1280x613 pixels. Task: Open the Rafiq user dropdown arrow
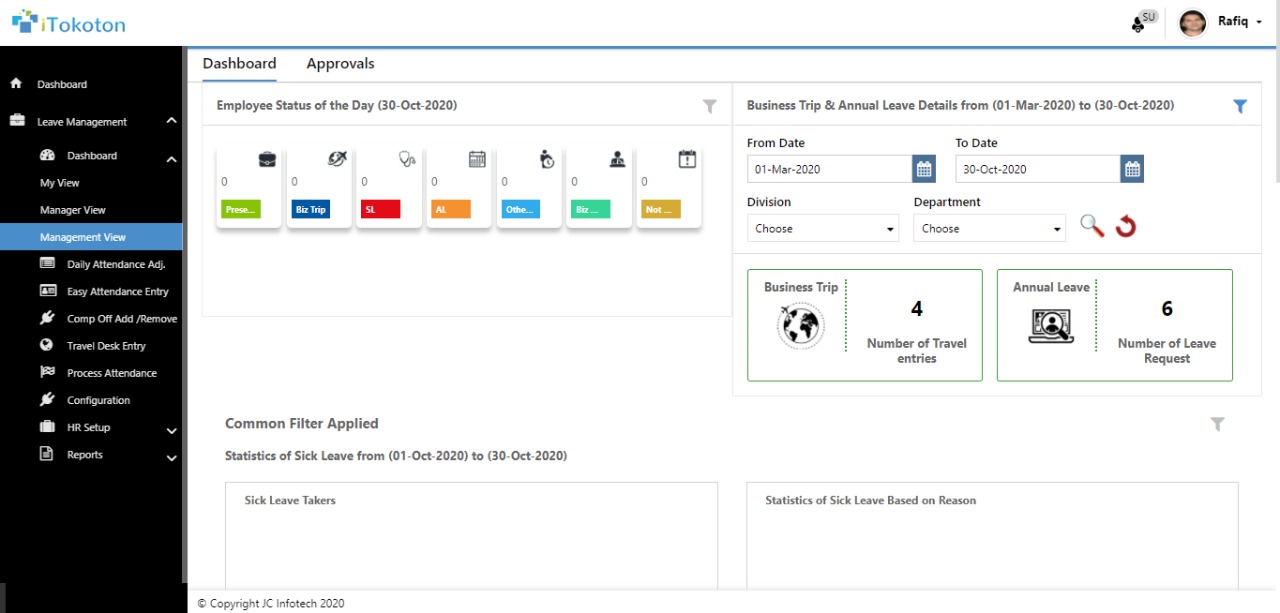1259,22
